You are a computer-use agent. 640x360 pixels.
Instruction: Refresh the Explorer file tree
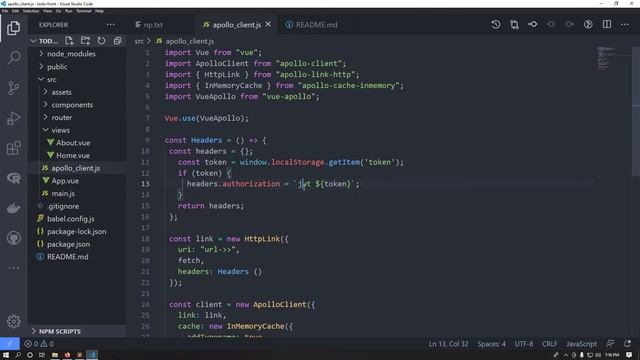[x=101, y=41]
